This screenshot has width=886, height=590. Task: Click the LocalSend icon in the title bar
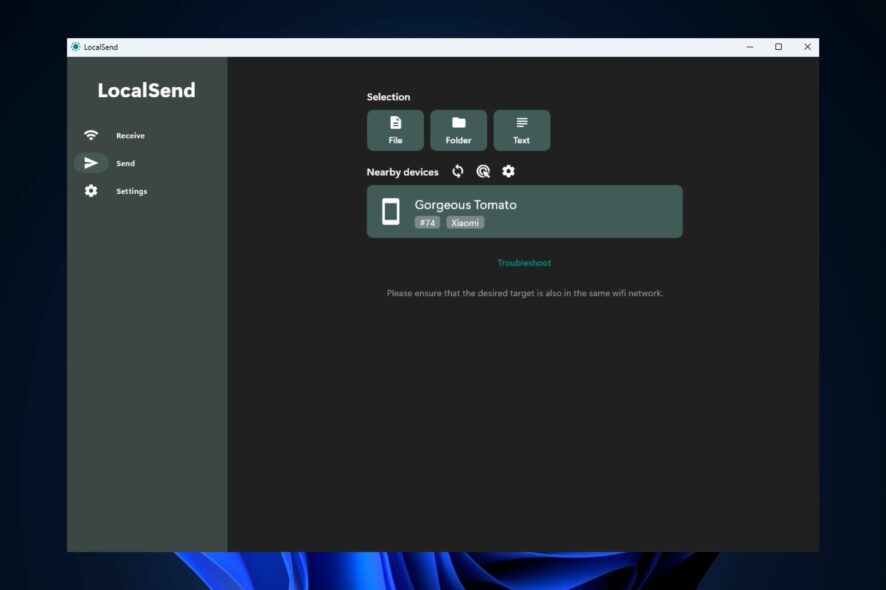click(74, 46)
